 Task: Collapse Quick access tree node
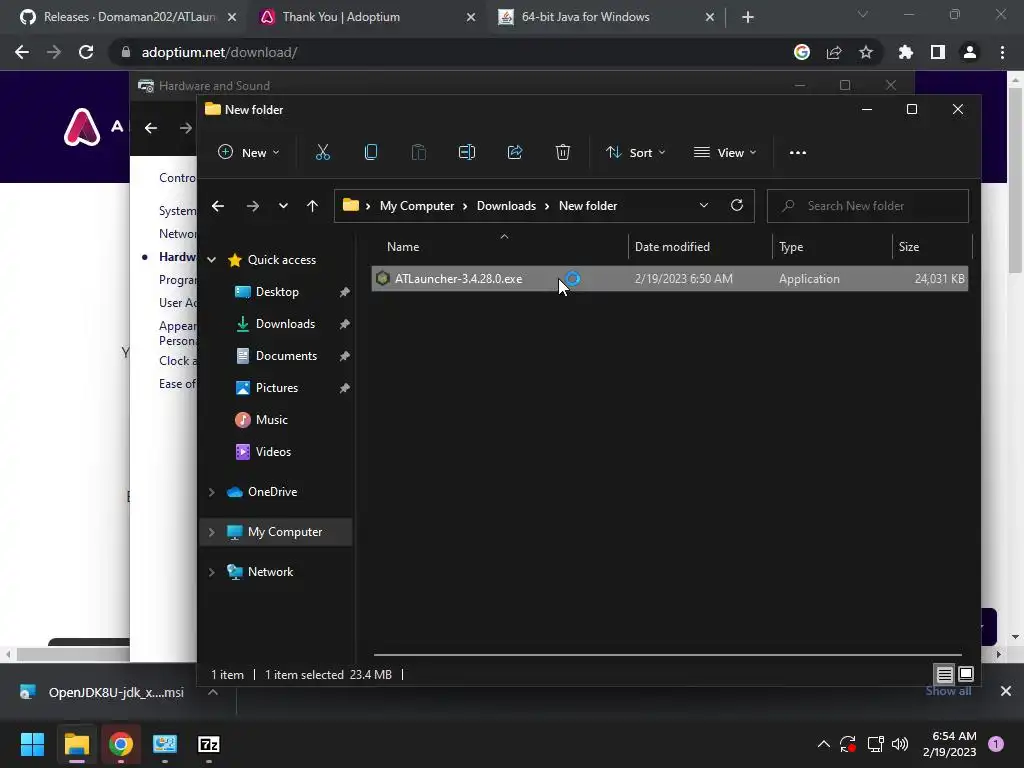212,260
